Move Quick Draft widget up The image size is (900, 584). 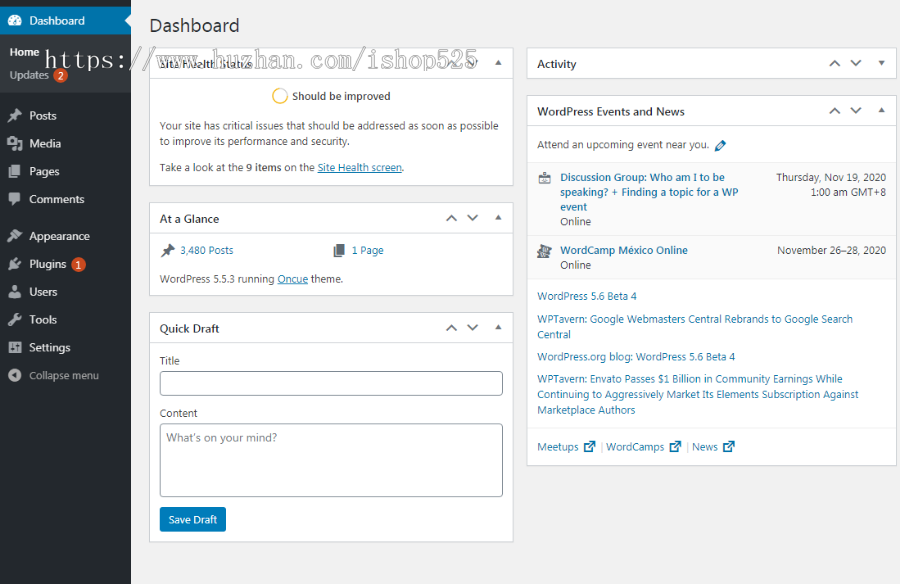[452, 328]
